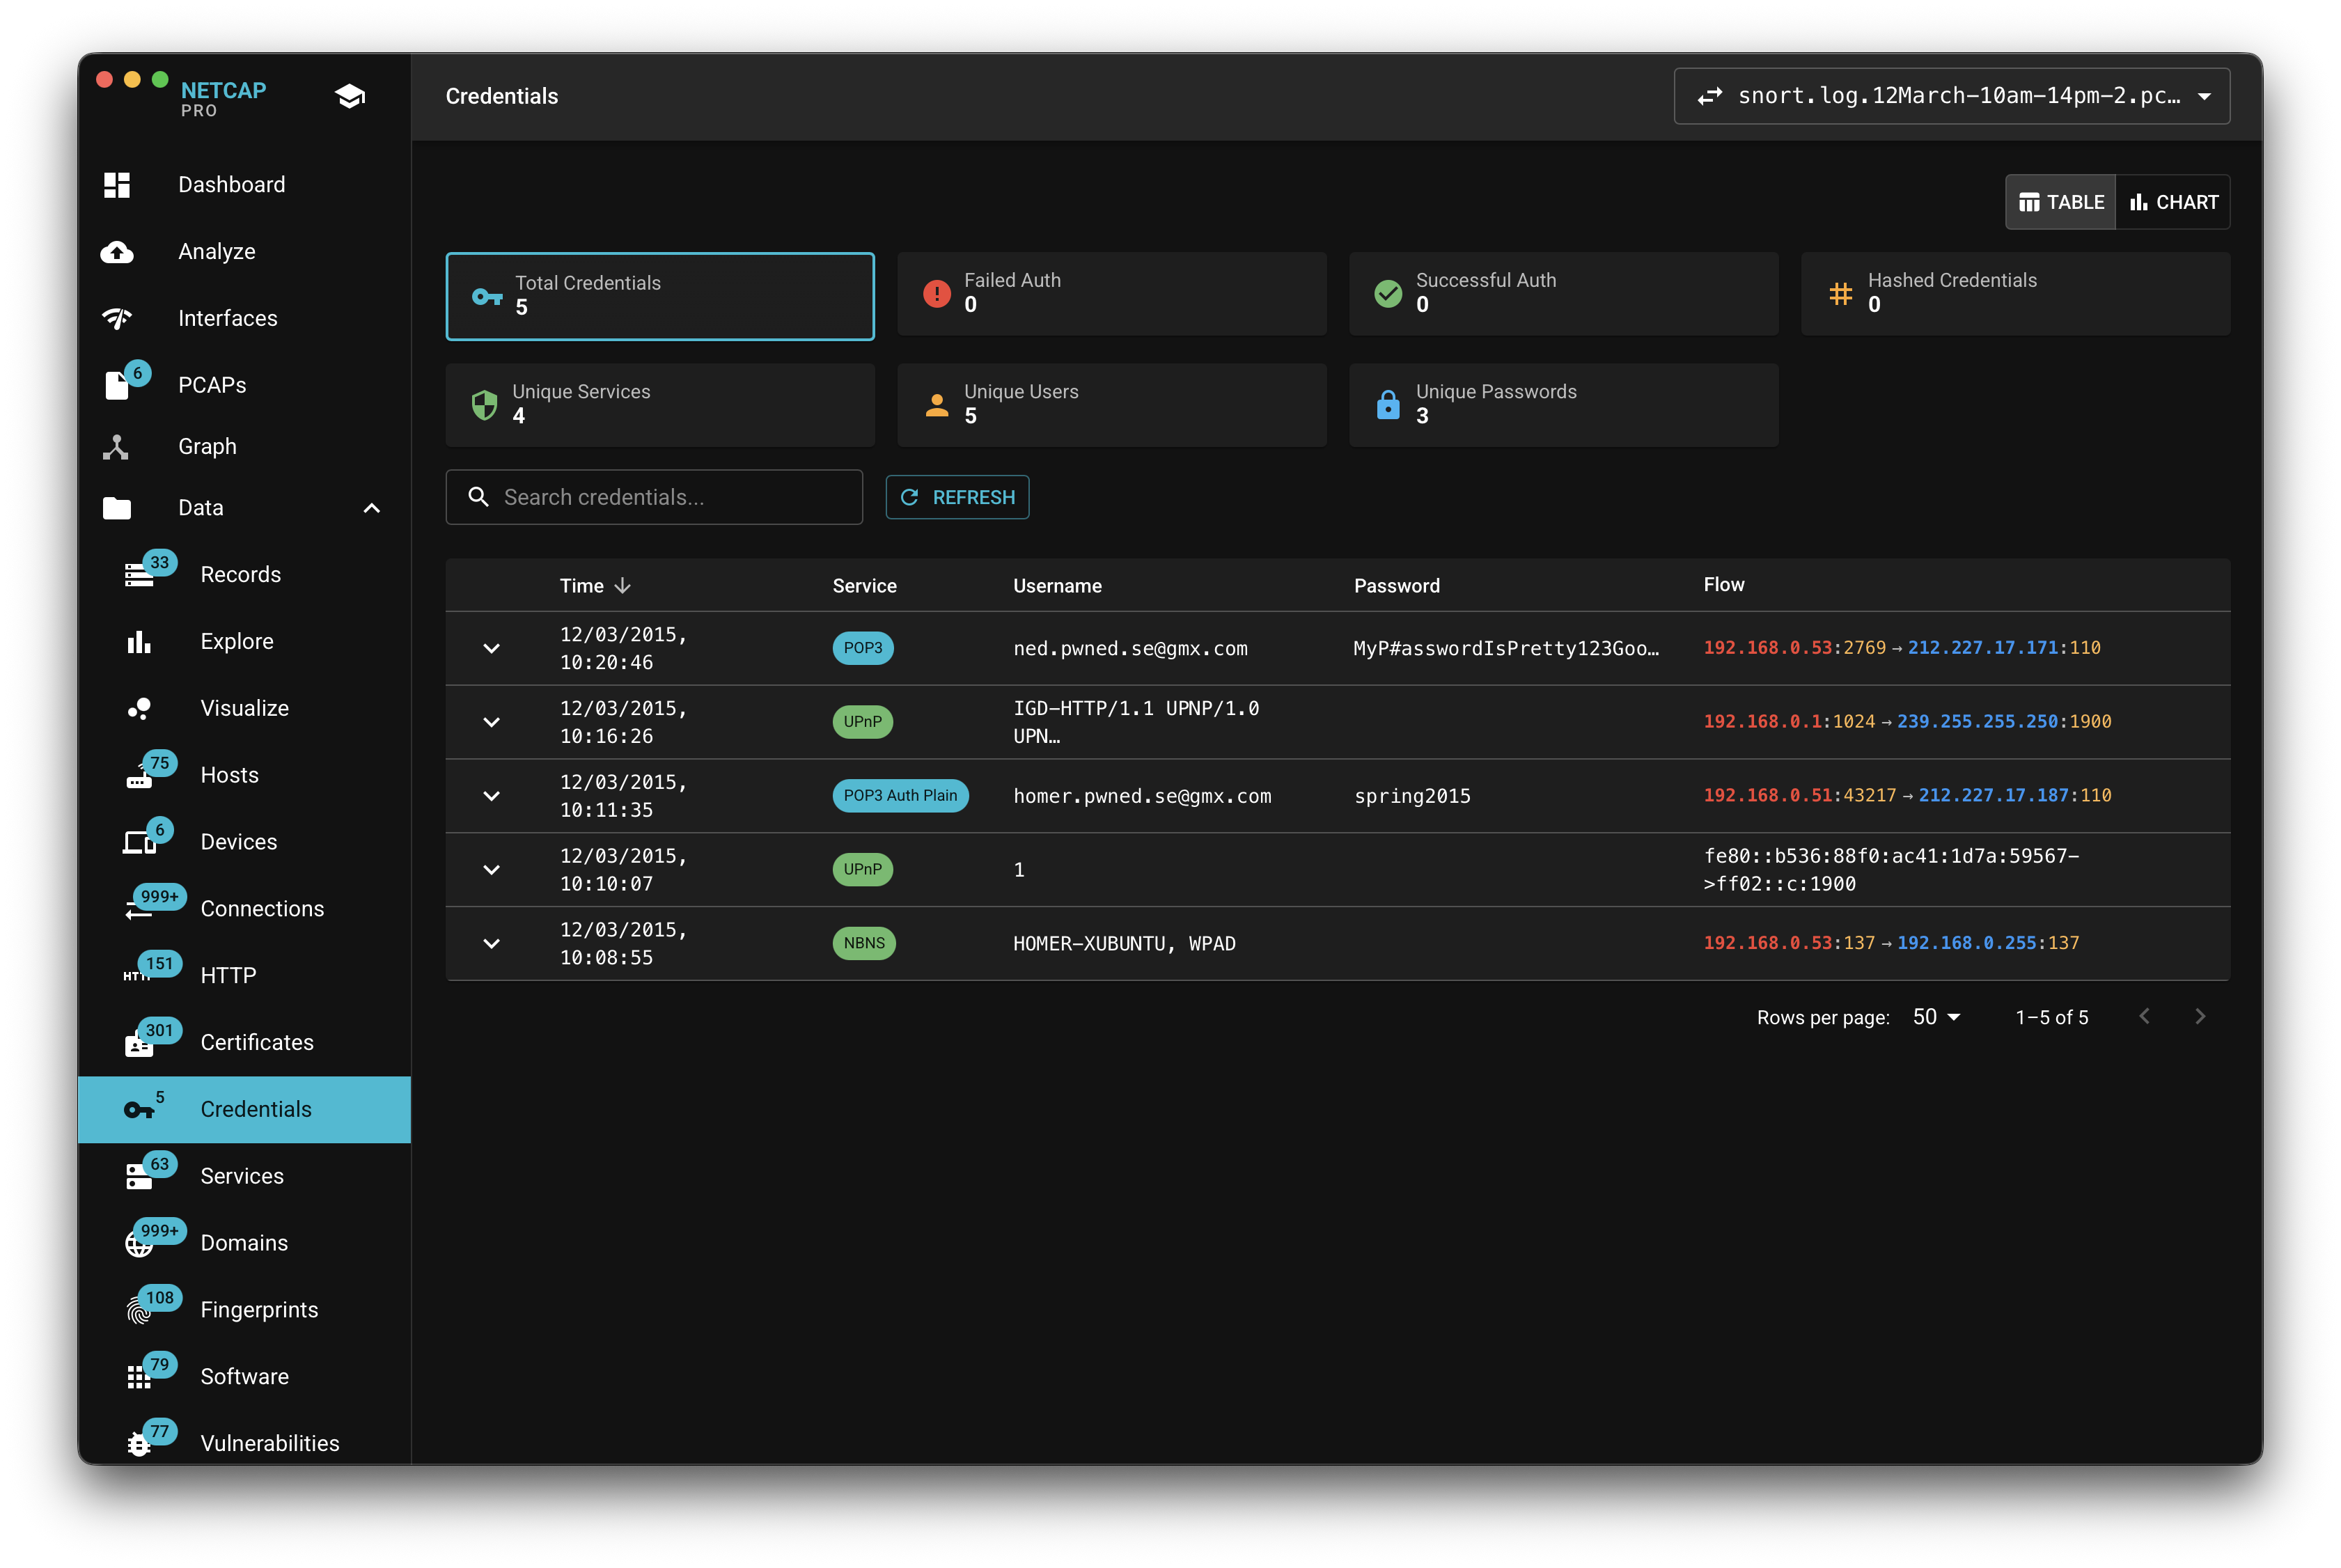Click the Hosts router icon
The width and height of the screenshot is (2341, 1568).
[x=139, y=777]
